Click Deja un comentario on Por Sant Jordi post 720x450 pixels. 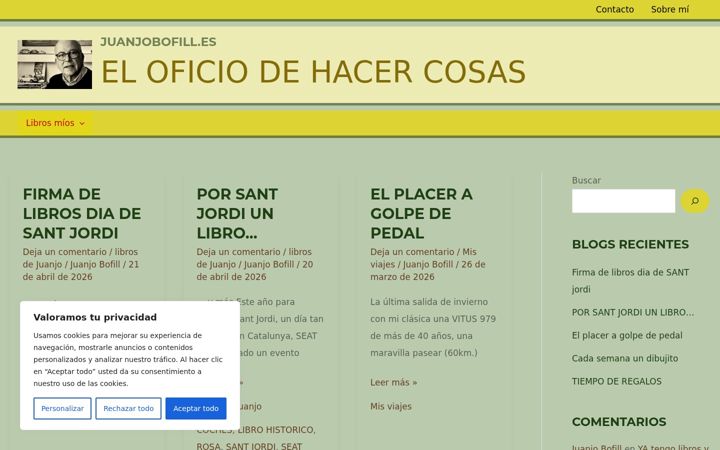[x=238, y=252]
